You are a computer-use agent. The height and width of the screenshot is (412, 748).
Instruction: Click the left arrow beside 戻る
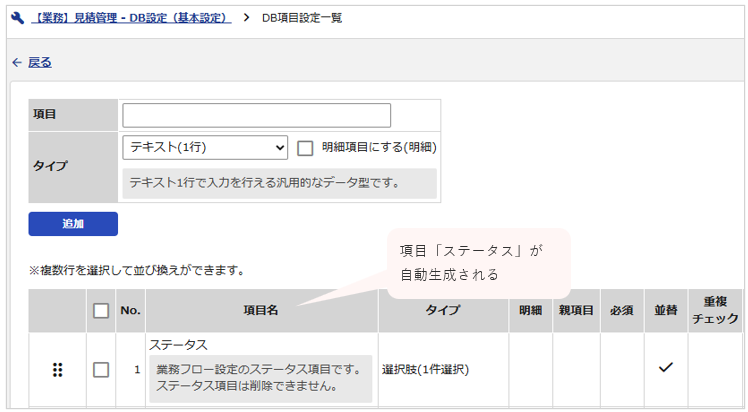[17, 62]
